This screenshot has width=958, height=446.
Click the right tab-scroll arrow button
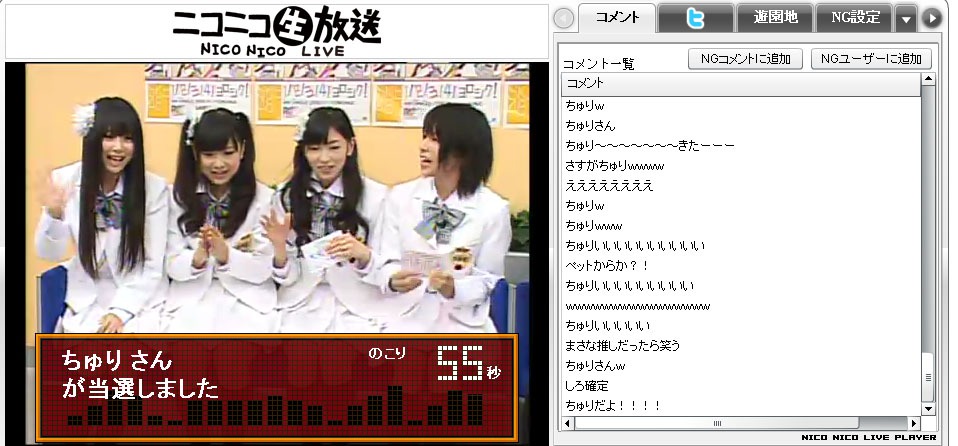(x=931, y=18)
